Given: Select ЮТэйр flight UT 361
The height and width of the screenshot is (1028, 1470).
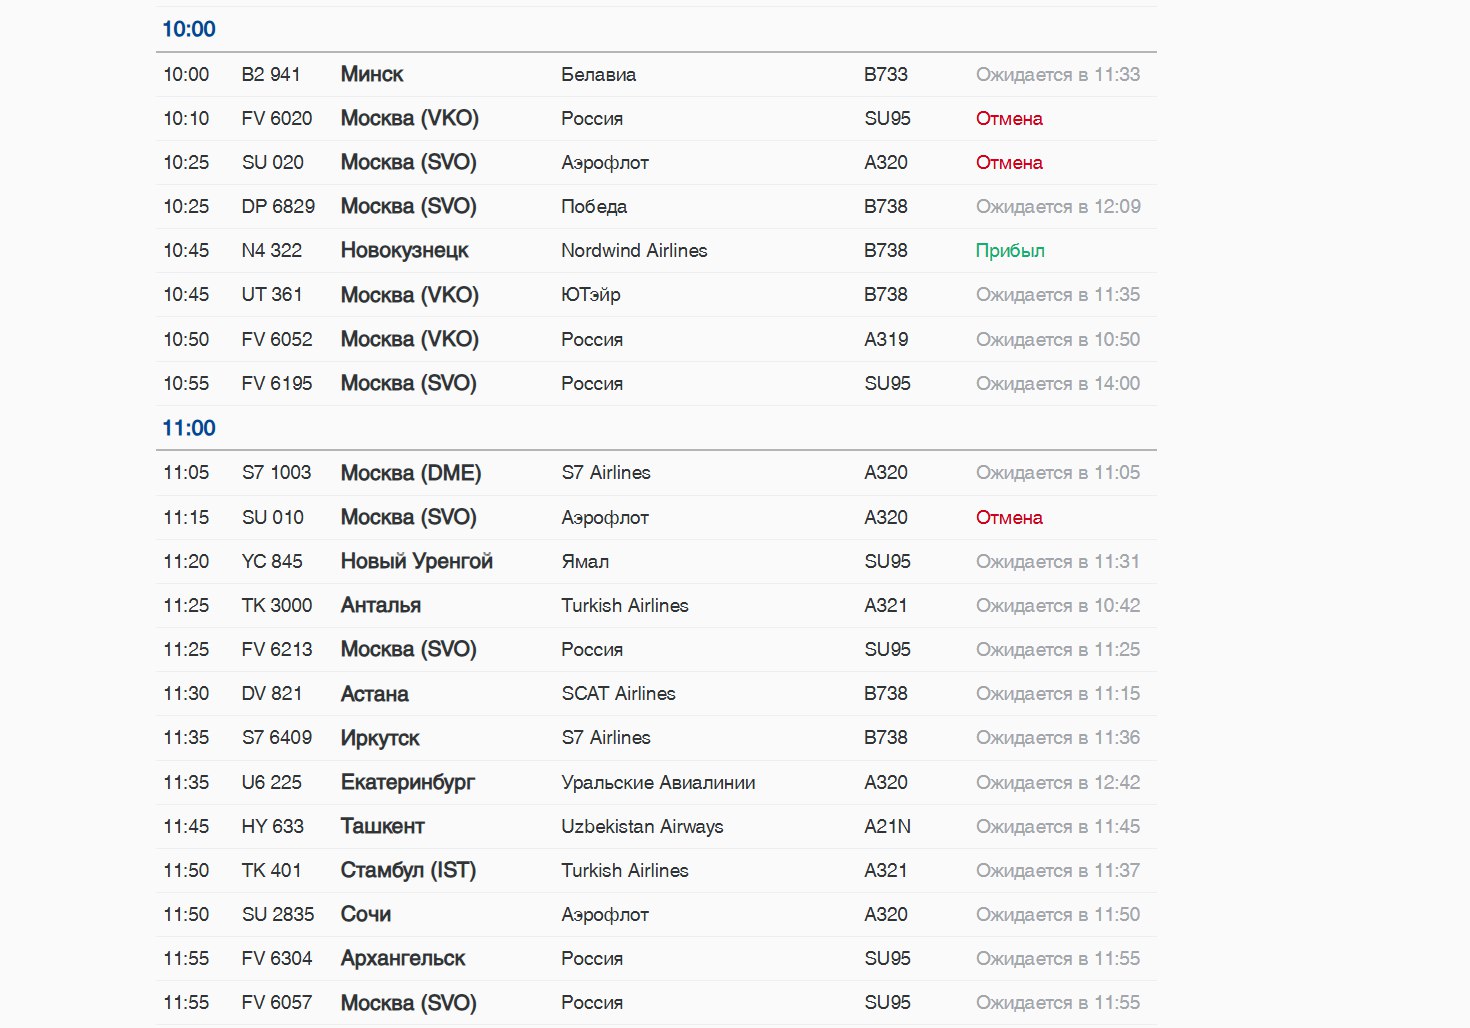Looking at the screenshot, I should pyautogui.click(x=656, y=294).
